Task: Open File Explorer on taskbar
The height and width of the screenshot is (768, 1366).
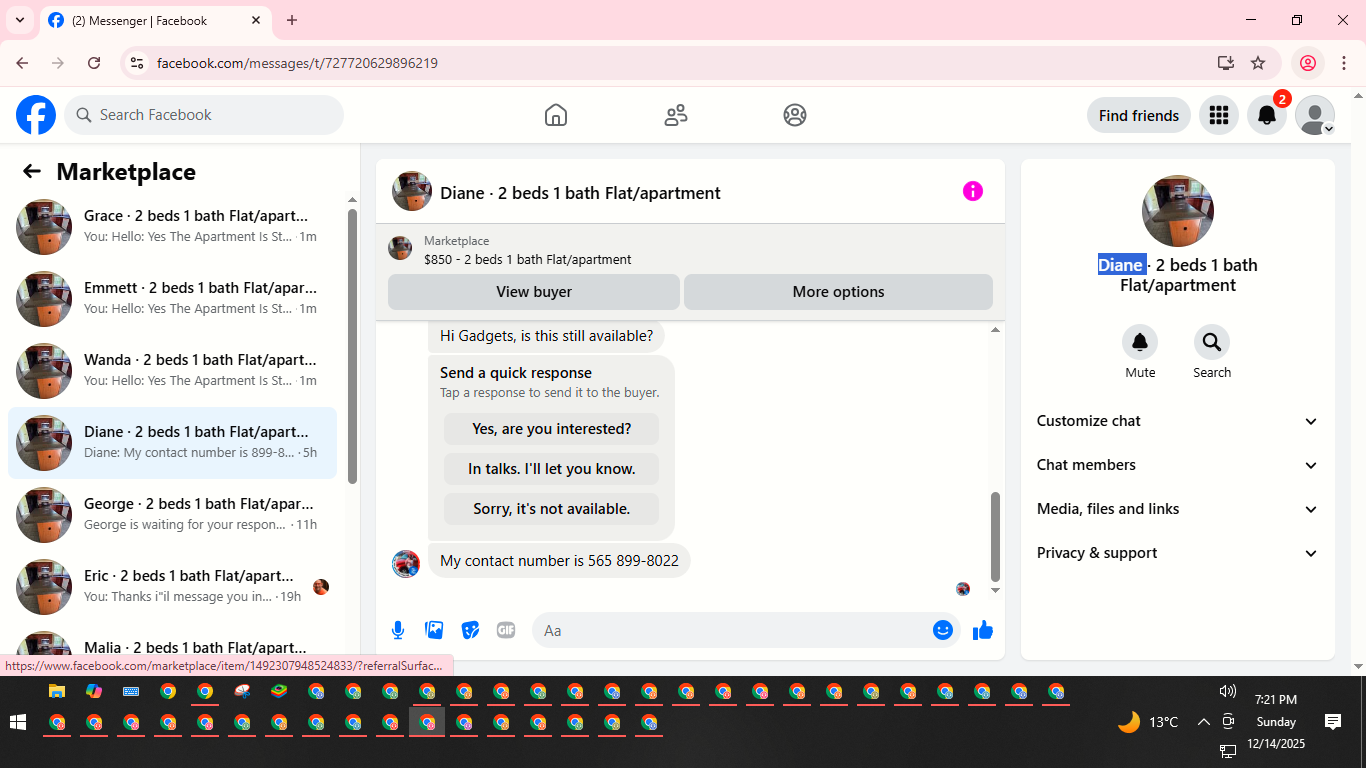Action: (57, 691)
